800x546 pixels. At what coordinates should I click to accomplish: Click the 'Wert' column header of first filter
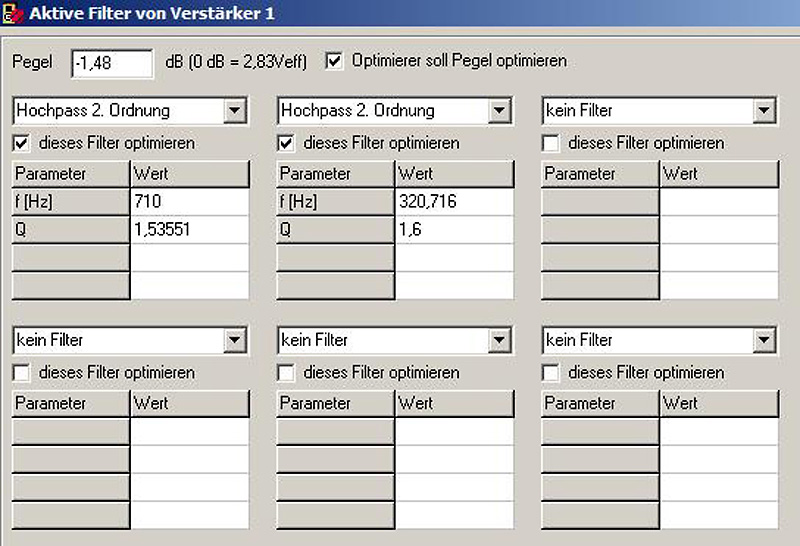(189, 174)
